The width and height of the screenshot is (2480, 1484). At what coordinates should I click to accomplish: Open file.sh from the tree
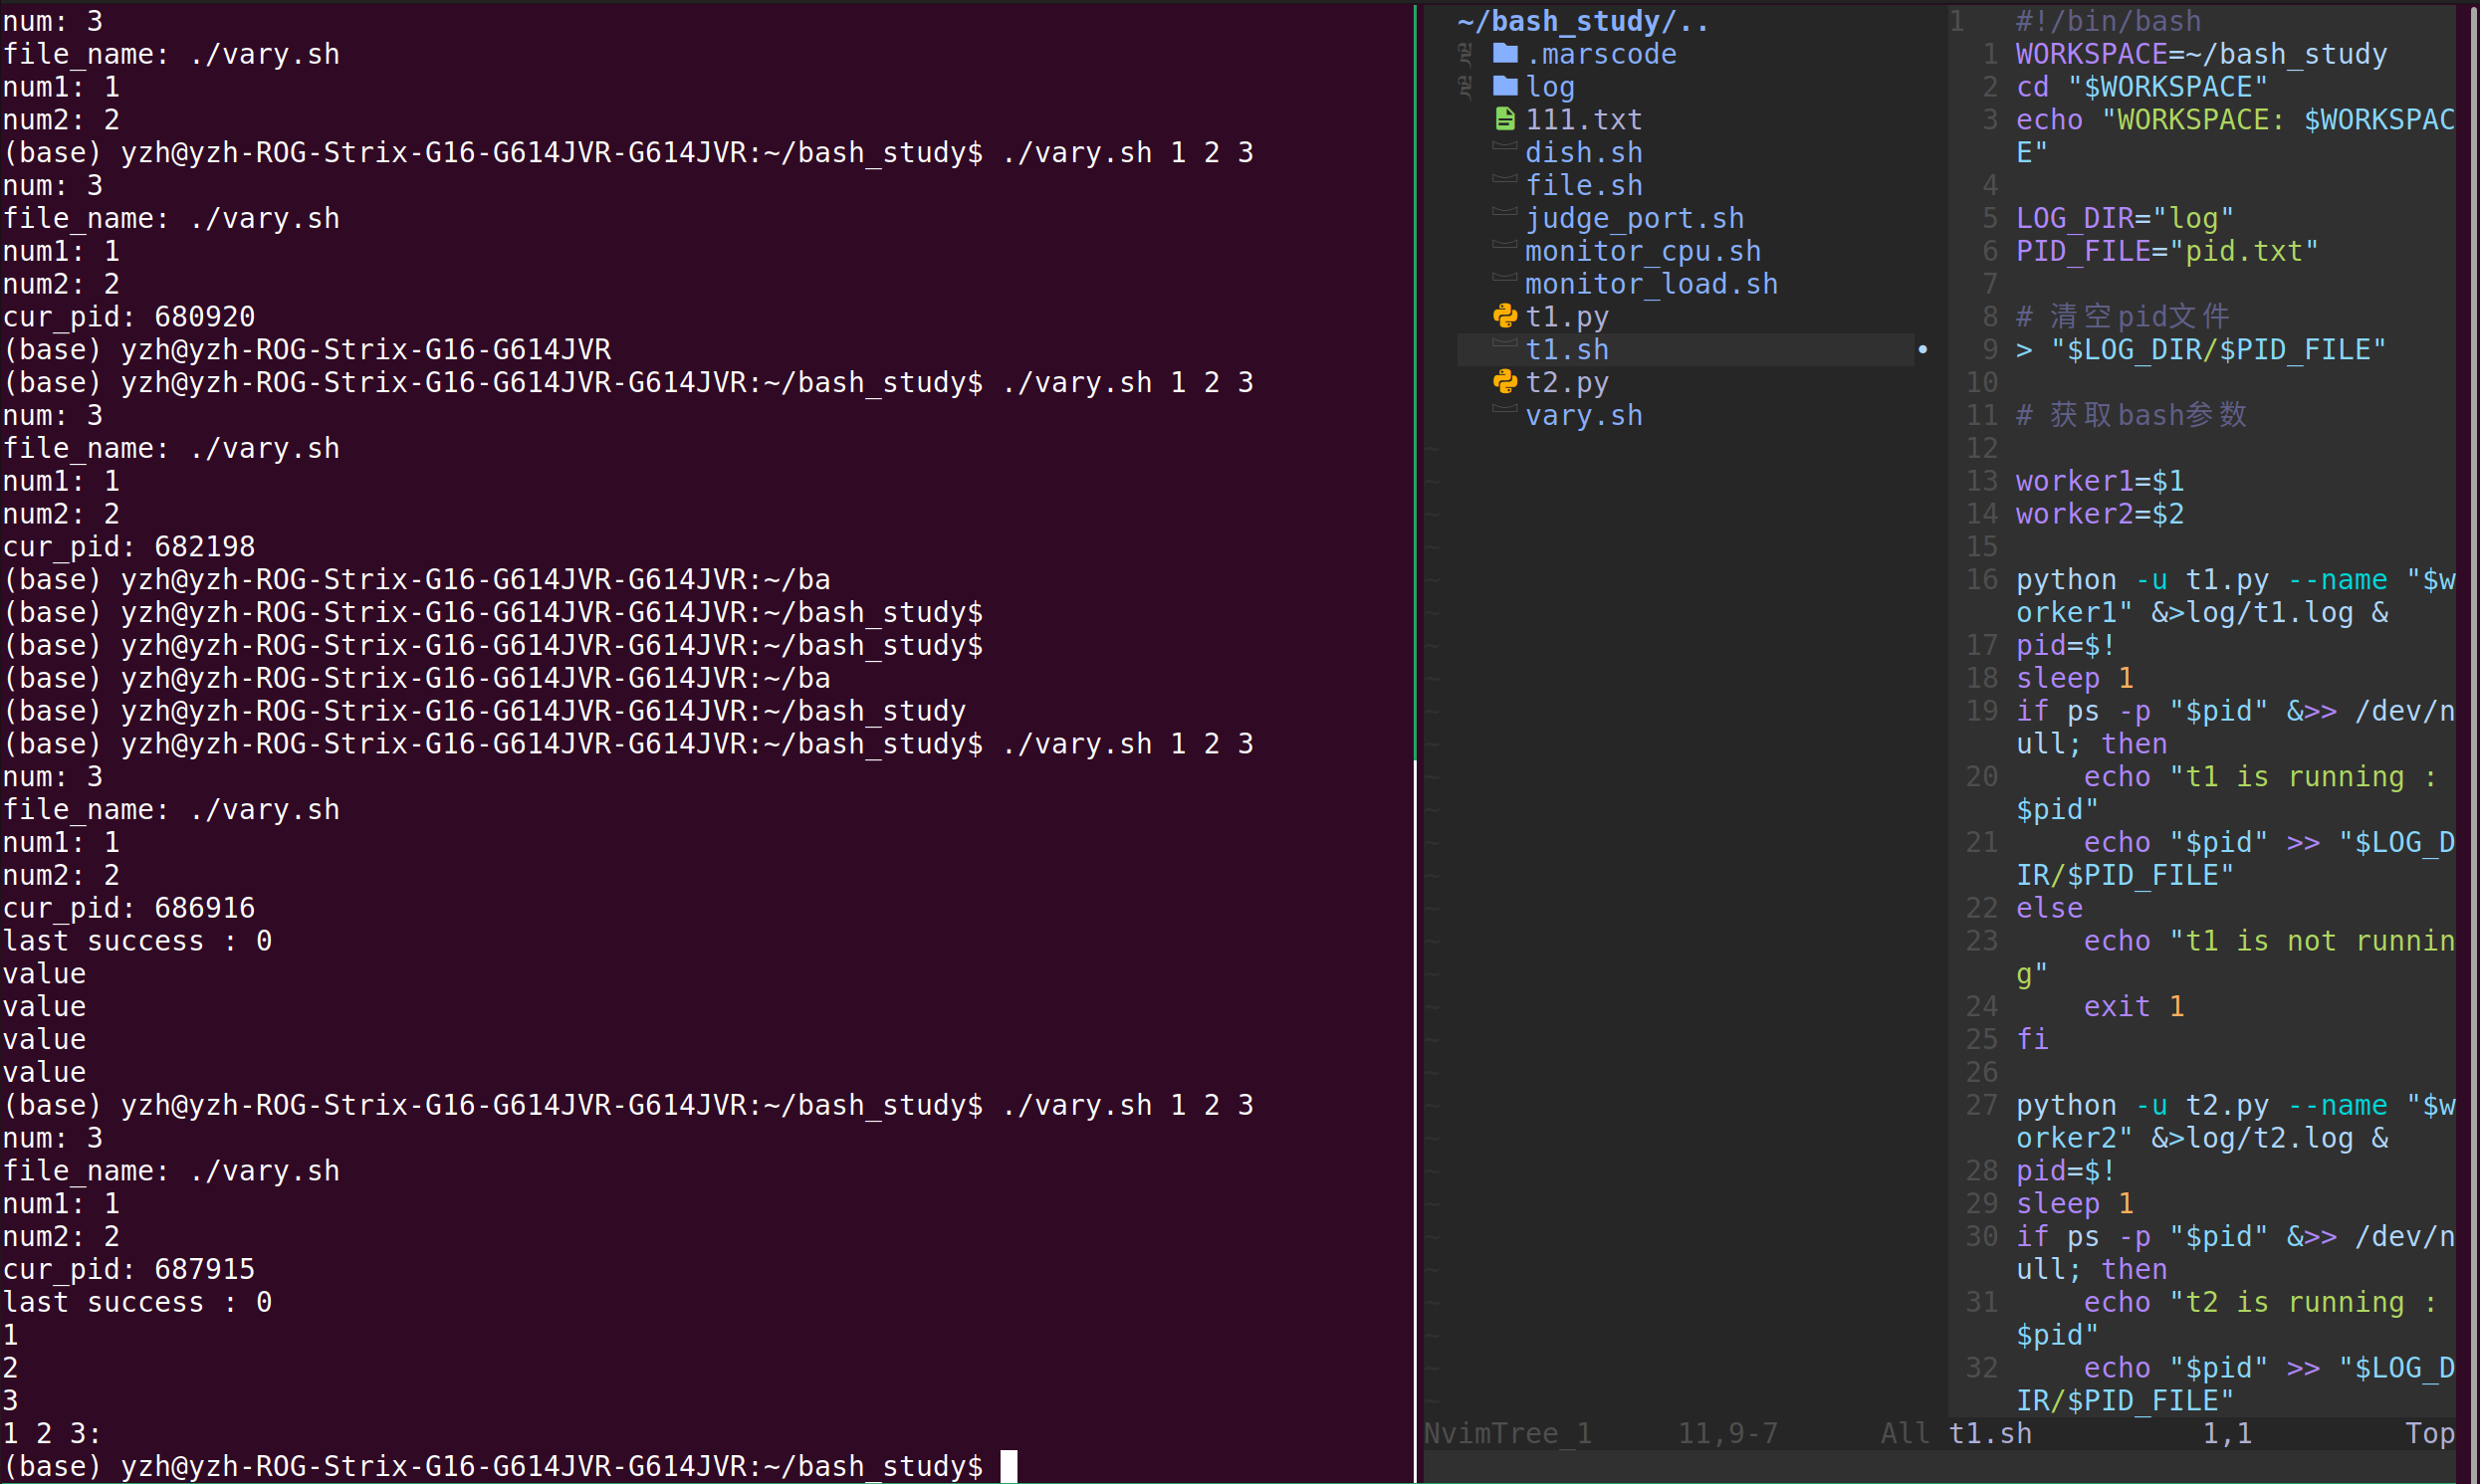pos(1584,185)
